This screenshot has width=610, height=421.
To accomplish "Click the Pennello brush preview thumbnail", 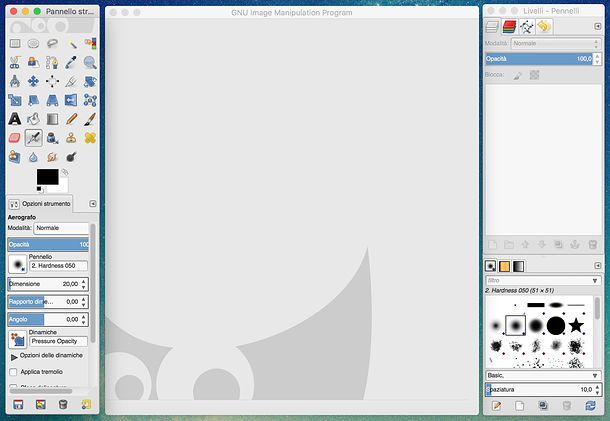I will [x=18, y=264].
